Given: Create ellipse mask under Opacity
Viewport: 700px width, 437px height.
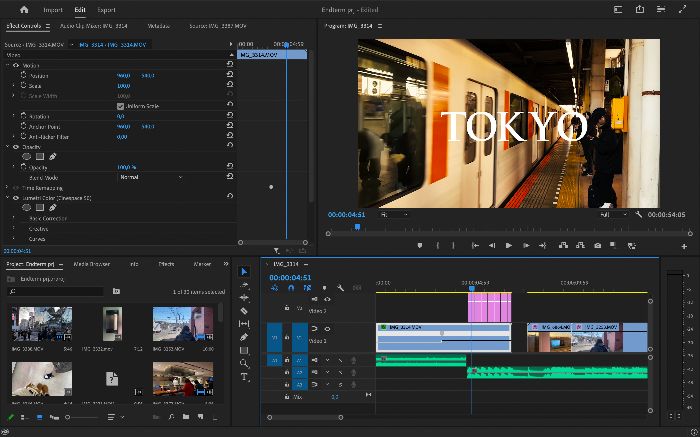Looking at the screenshot, I should tap(27, 157).
